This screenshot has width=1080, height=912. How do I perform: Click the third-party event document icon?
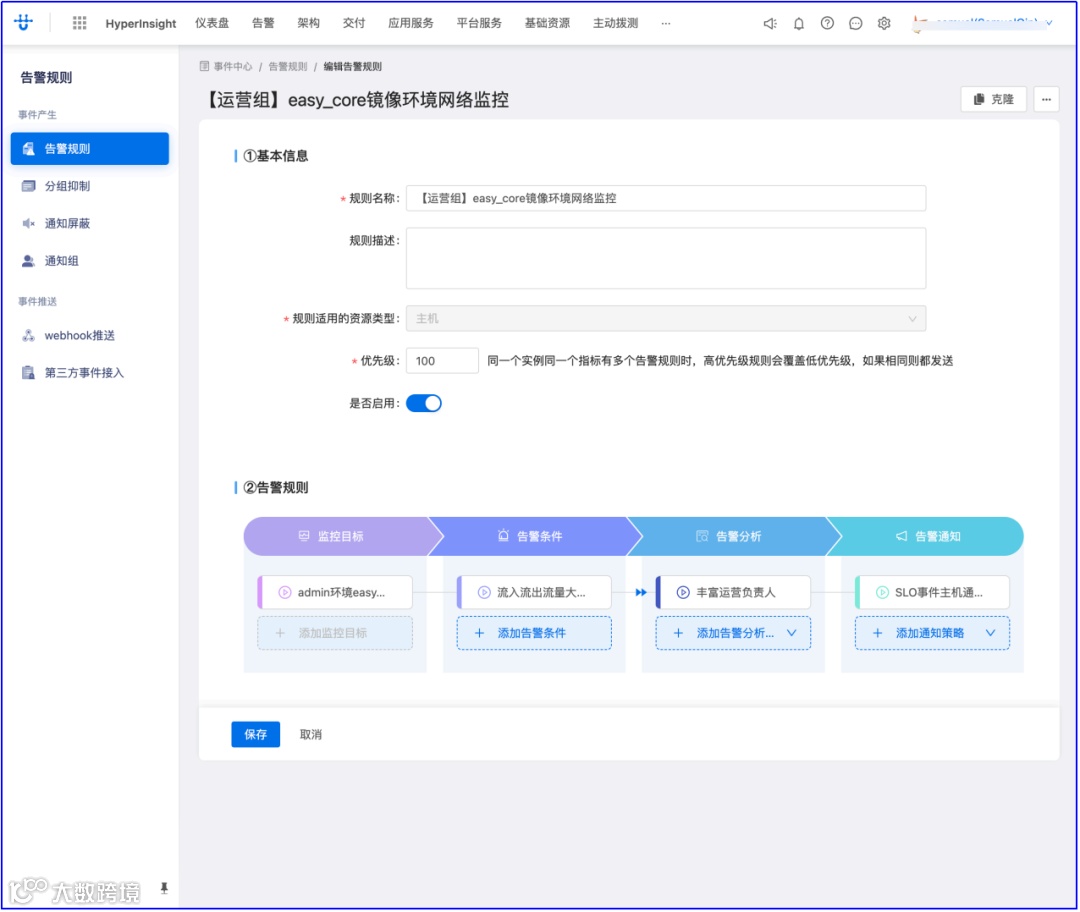(x=28, y=373)
